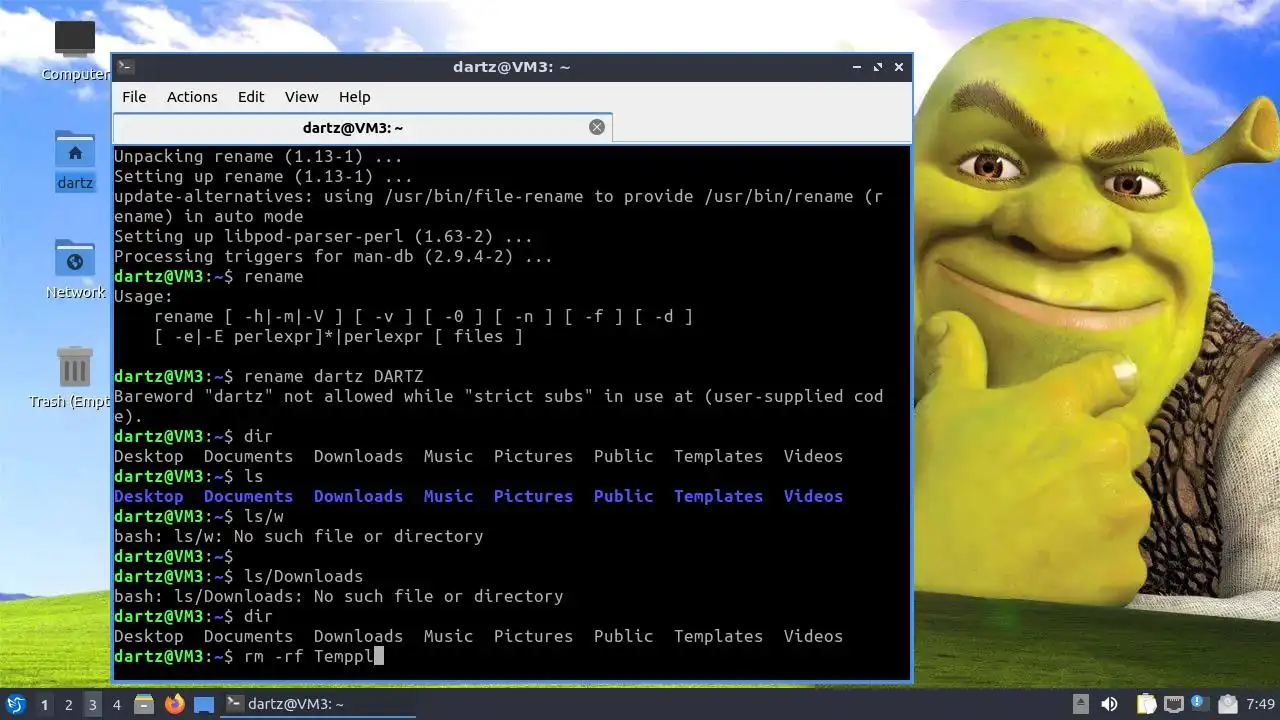This screenshot has width=1280, height=720.
Task: Click the blue 'Pictures' entry in ls output
Action: 533,496
